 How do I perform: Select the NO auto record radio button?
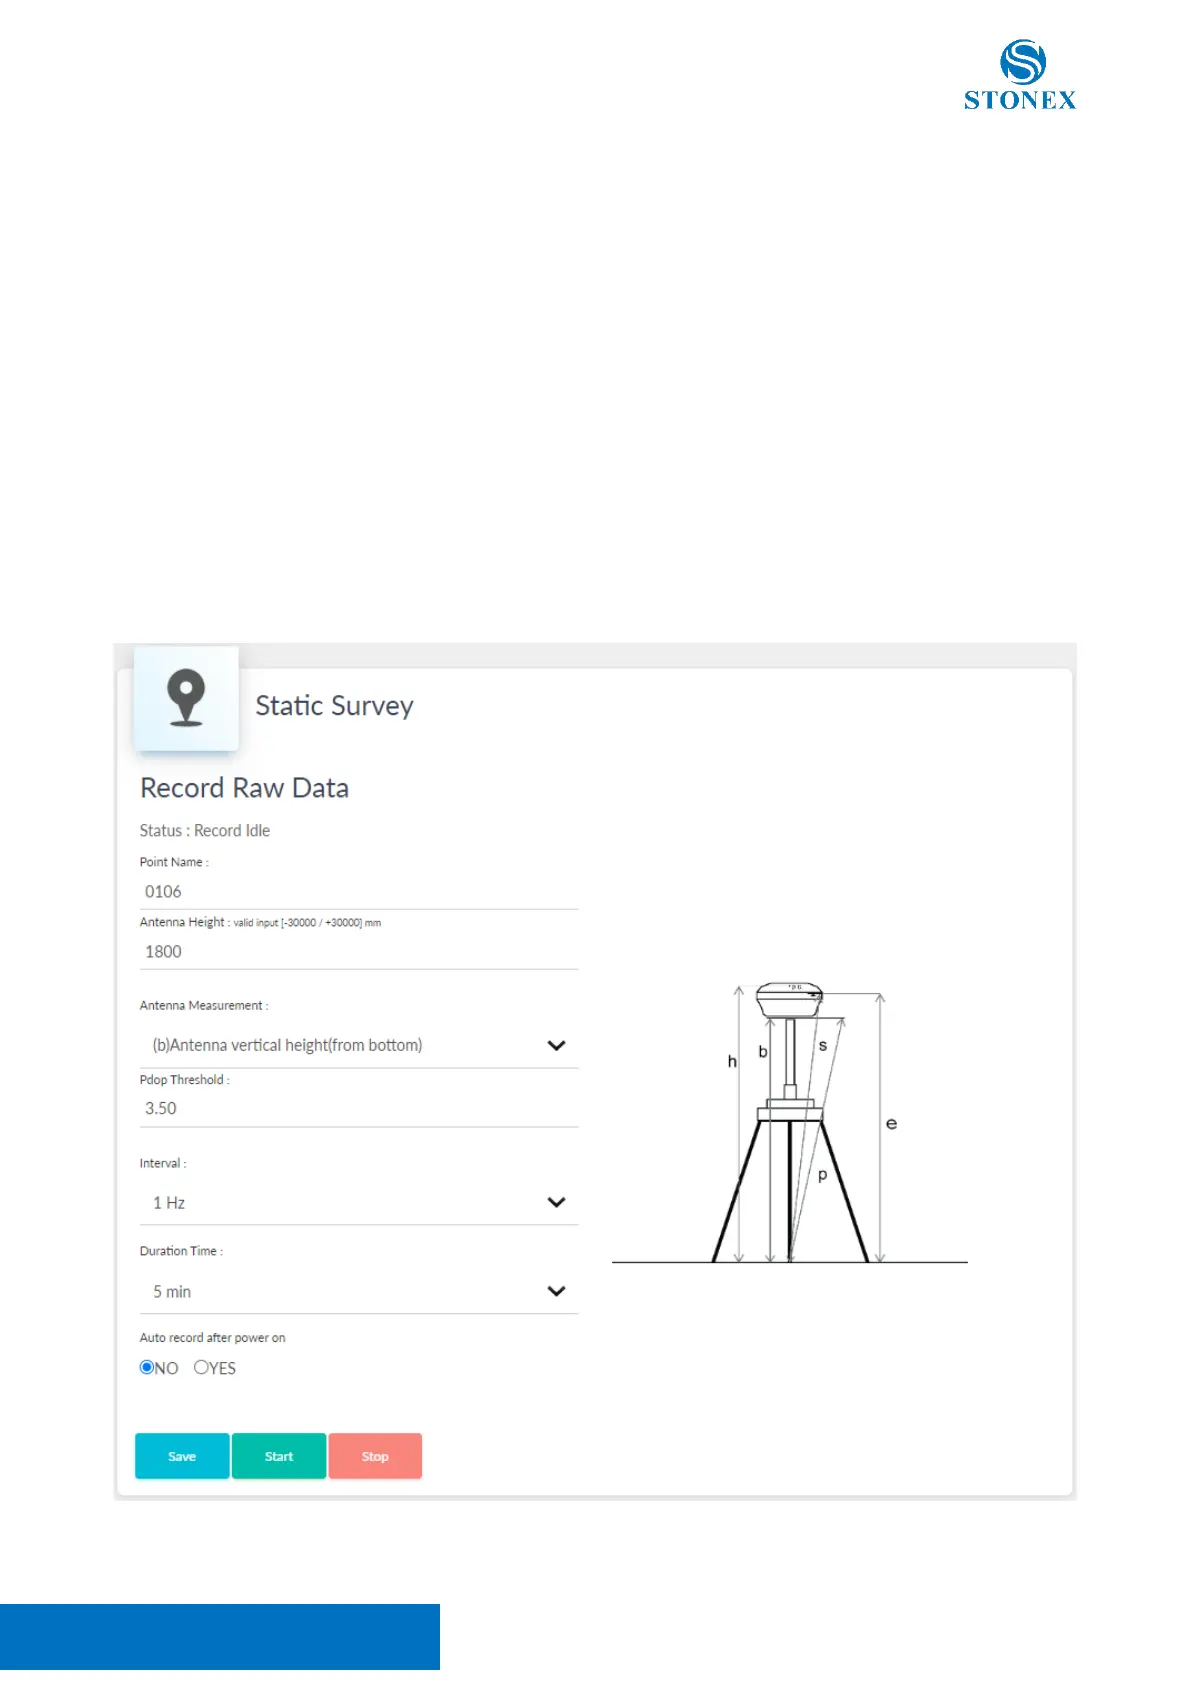[147, 1367]
